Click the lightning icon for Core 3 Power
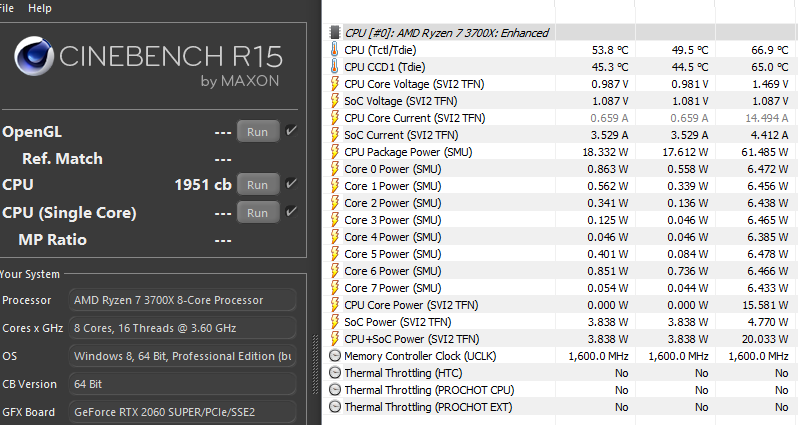Screen dimensions: 798x425 pyautogui.click(x=334, y=220)
